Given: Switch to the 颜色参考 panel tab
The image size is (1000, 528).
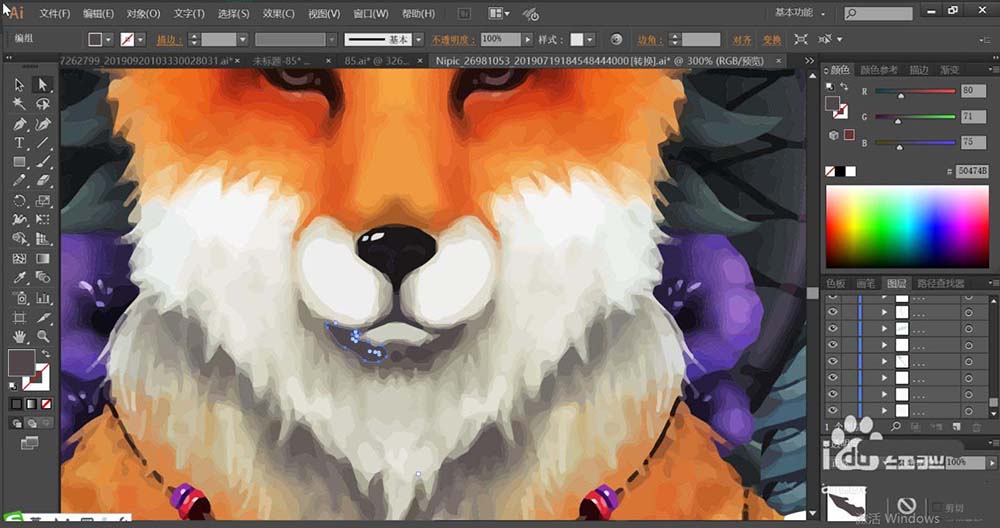Looking at the screenshot, I should tap(879, 70).
